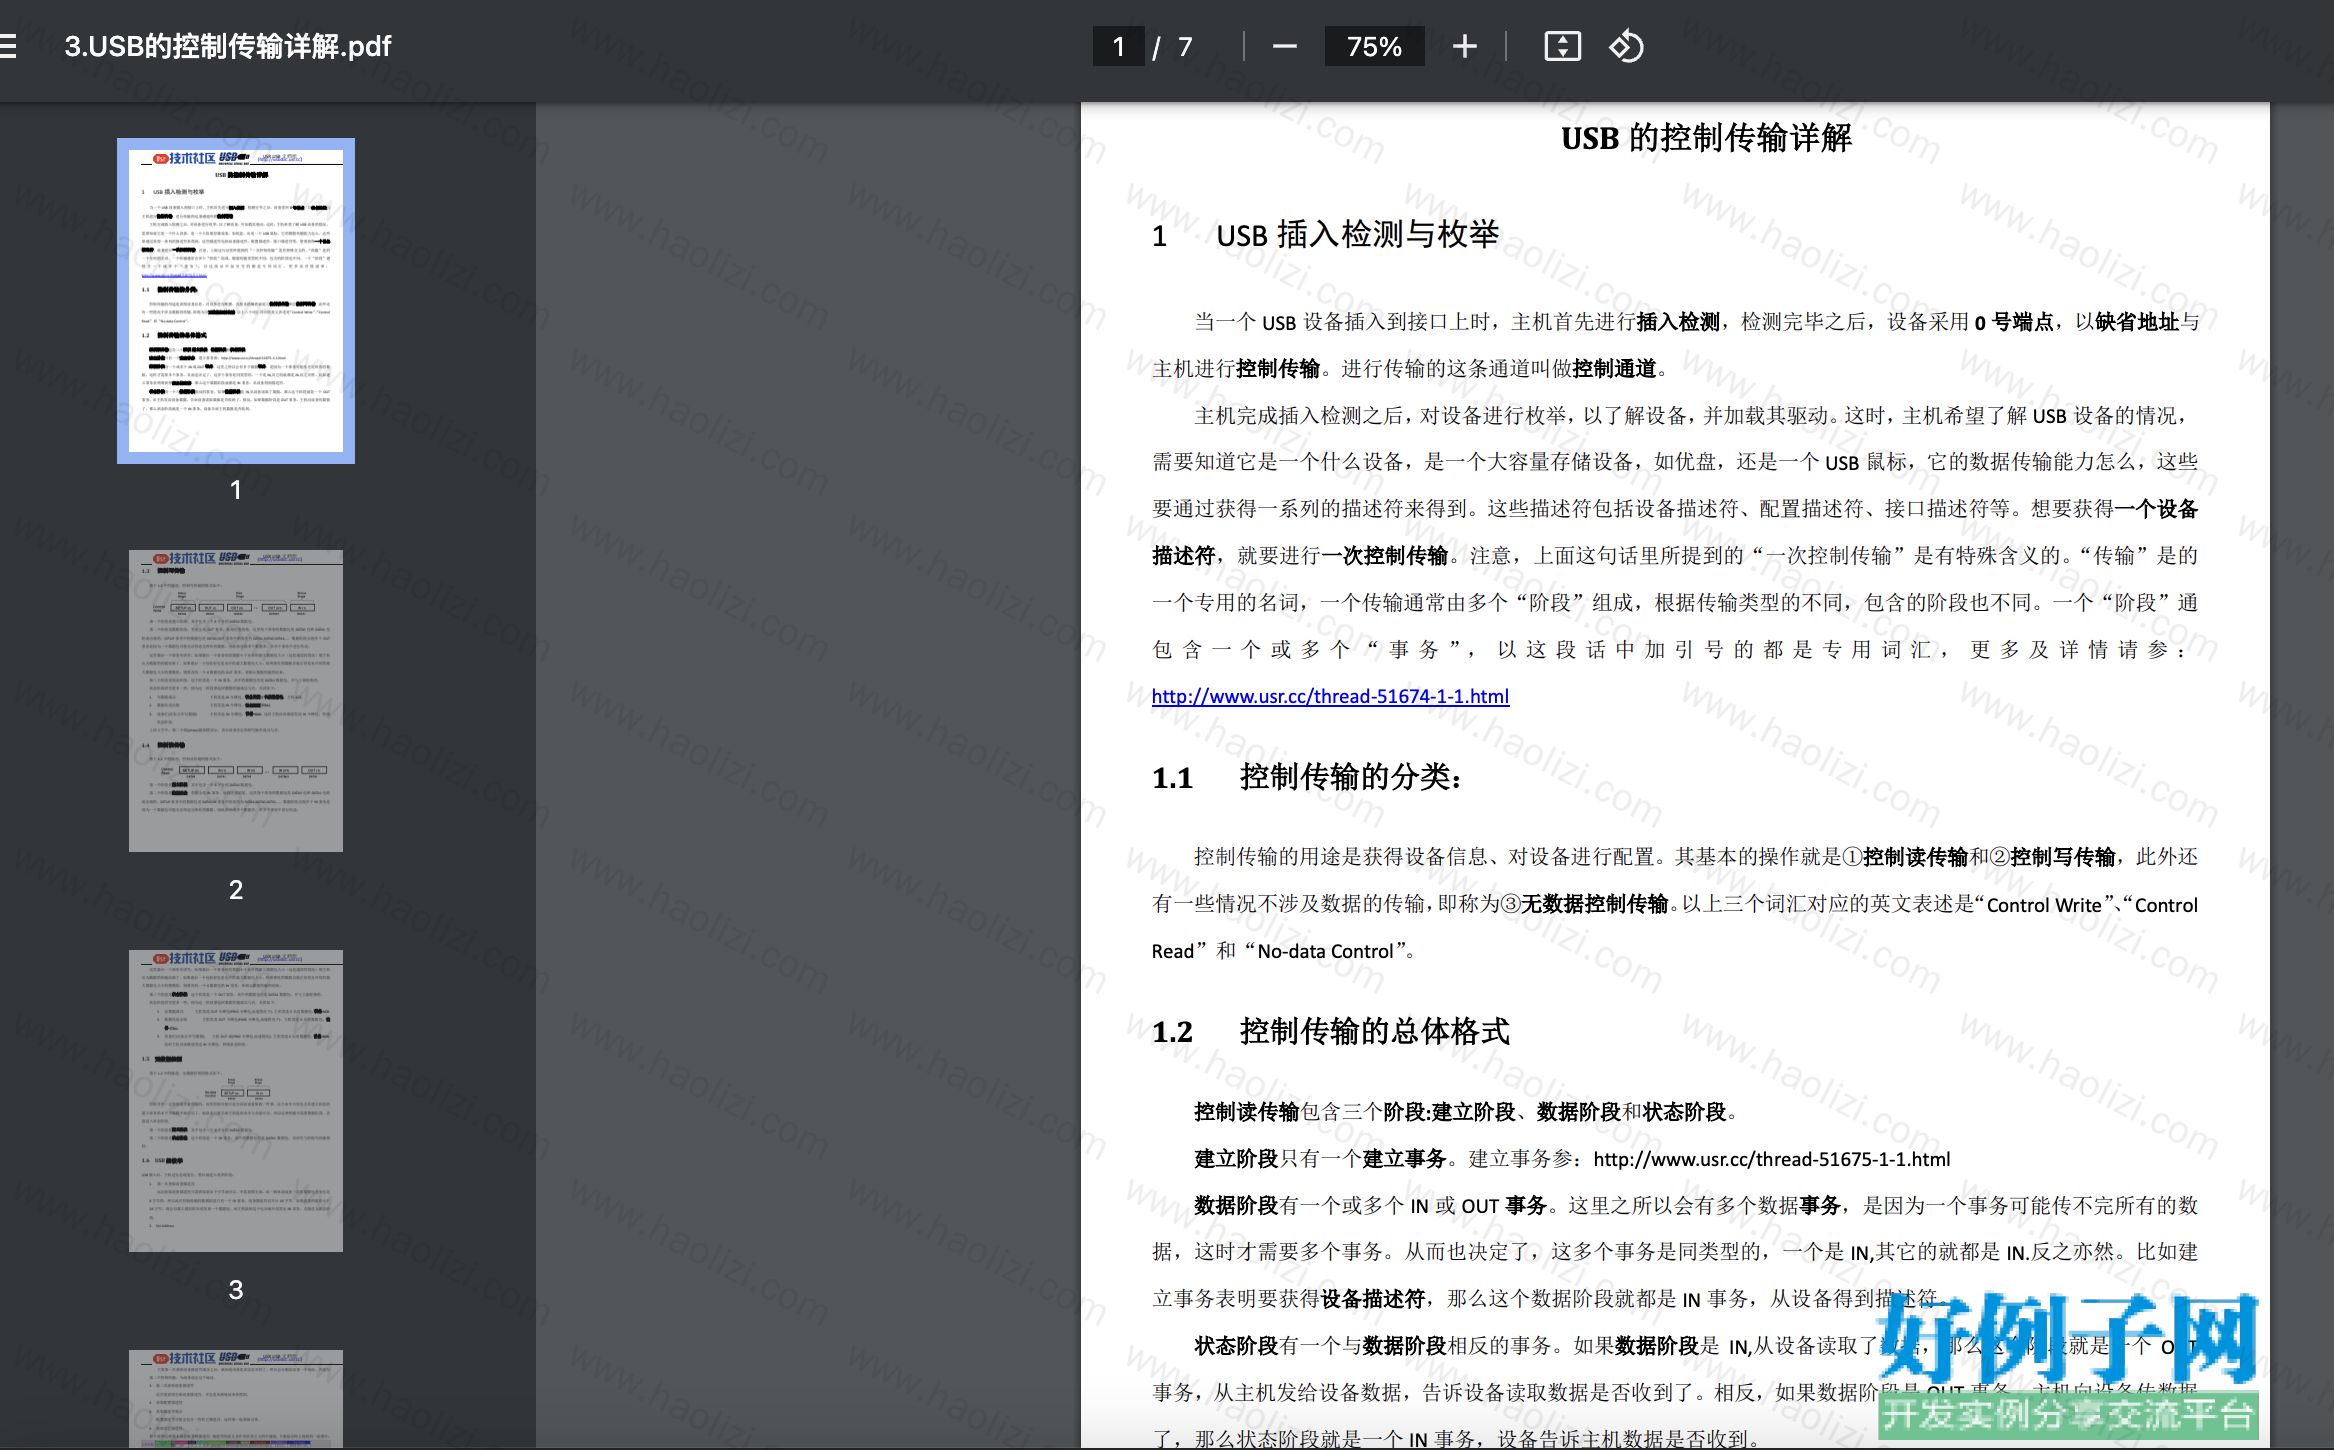Screen dimensions: 2334x1450
Task: Click the total page count 7
Action: [1185, 46]
